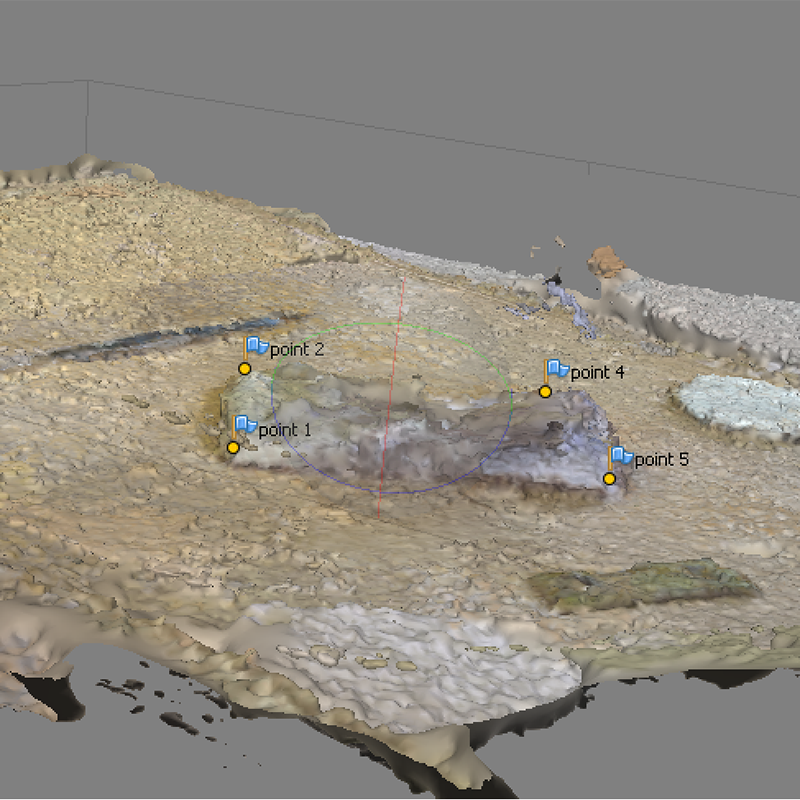800x800 pixels.
Task: Select the yellow marker dot of point 1
Action: pos(233,447)
